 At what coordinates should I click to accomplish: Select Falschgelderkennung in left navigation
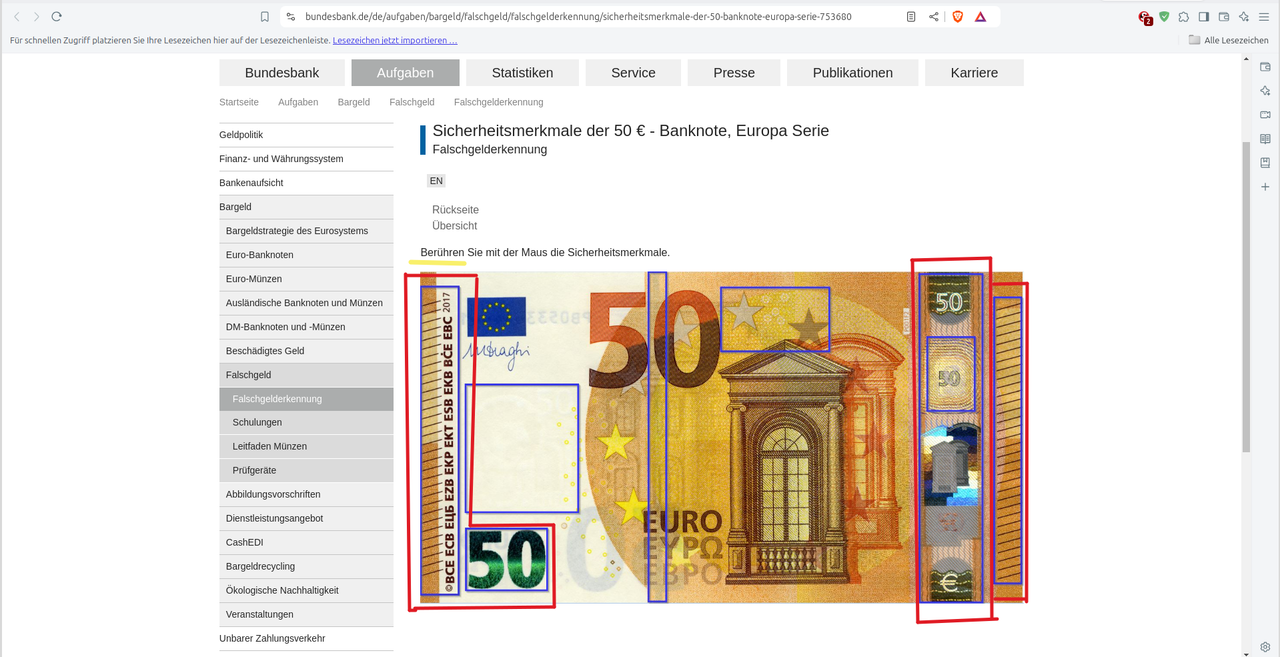306,399
